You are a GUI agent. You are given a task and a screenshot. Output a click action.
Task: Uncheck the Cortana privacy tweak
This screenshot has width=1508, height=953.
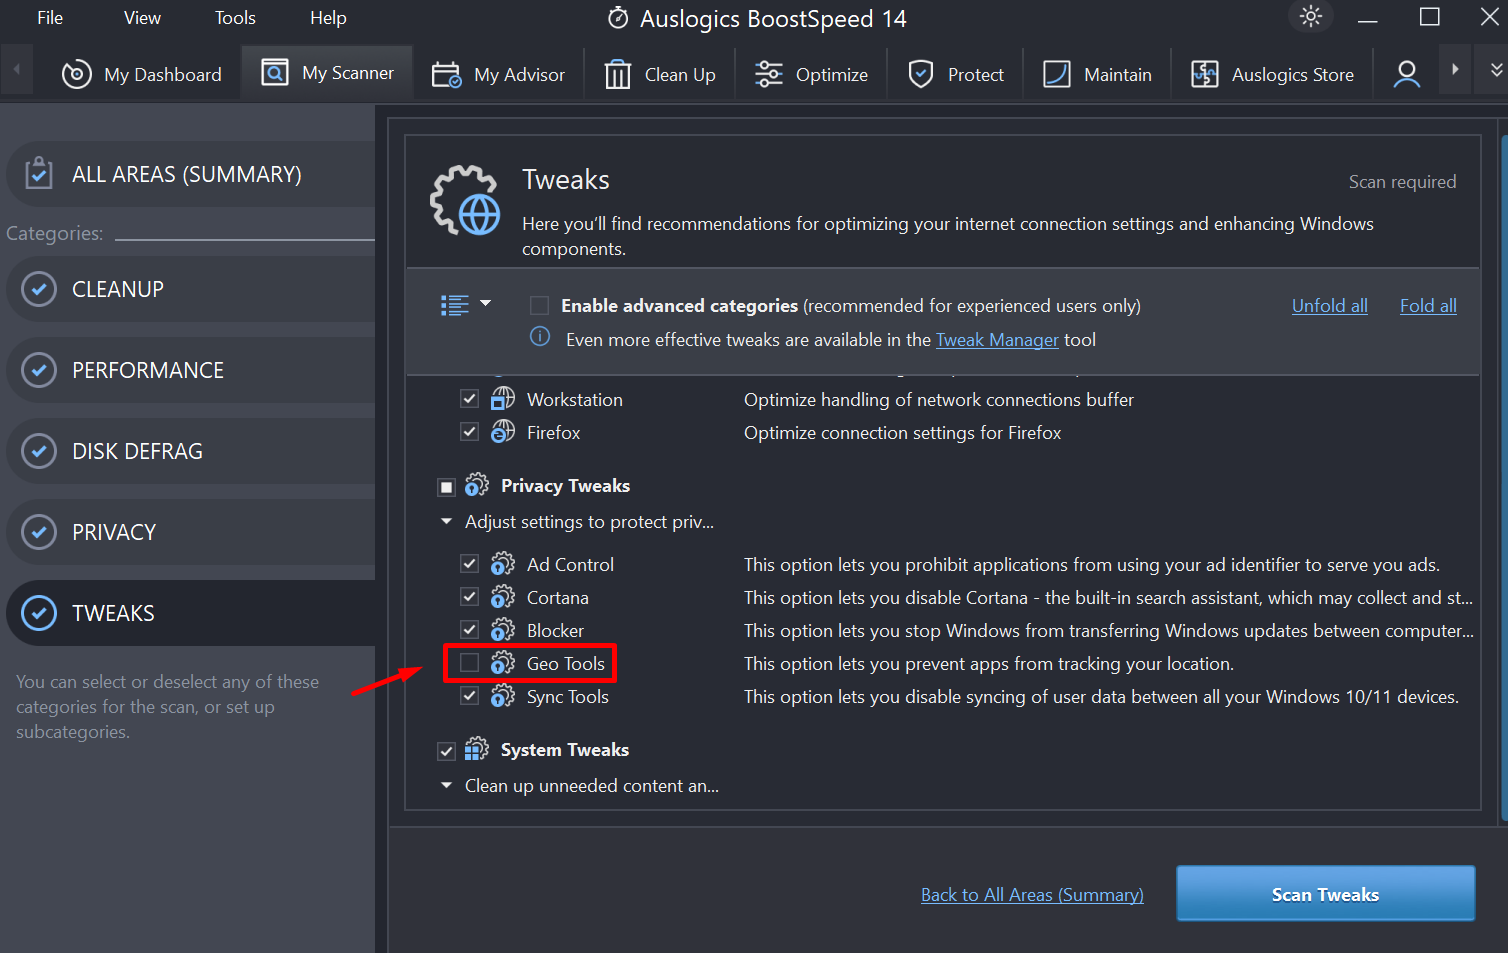[x=469, y=597]
